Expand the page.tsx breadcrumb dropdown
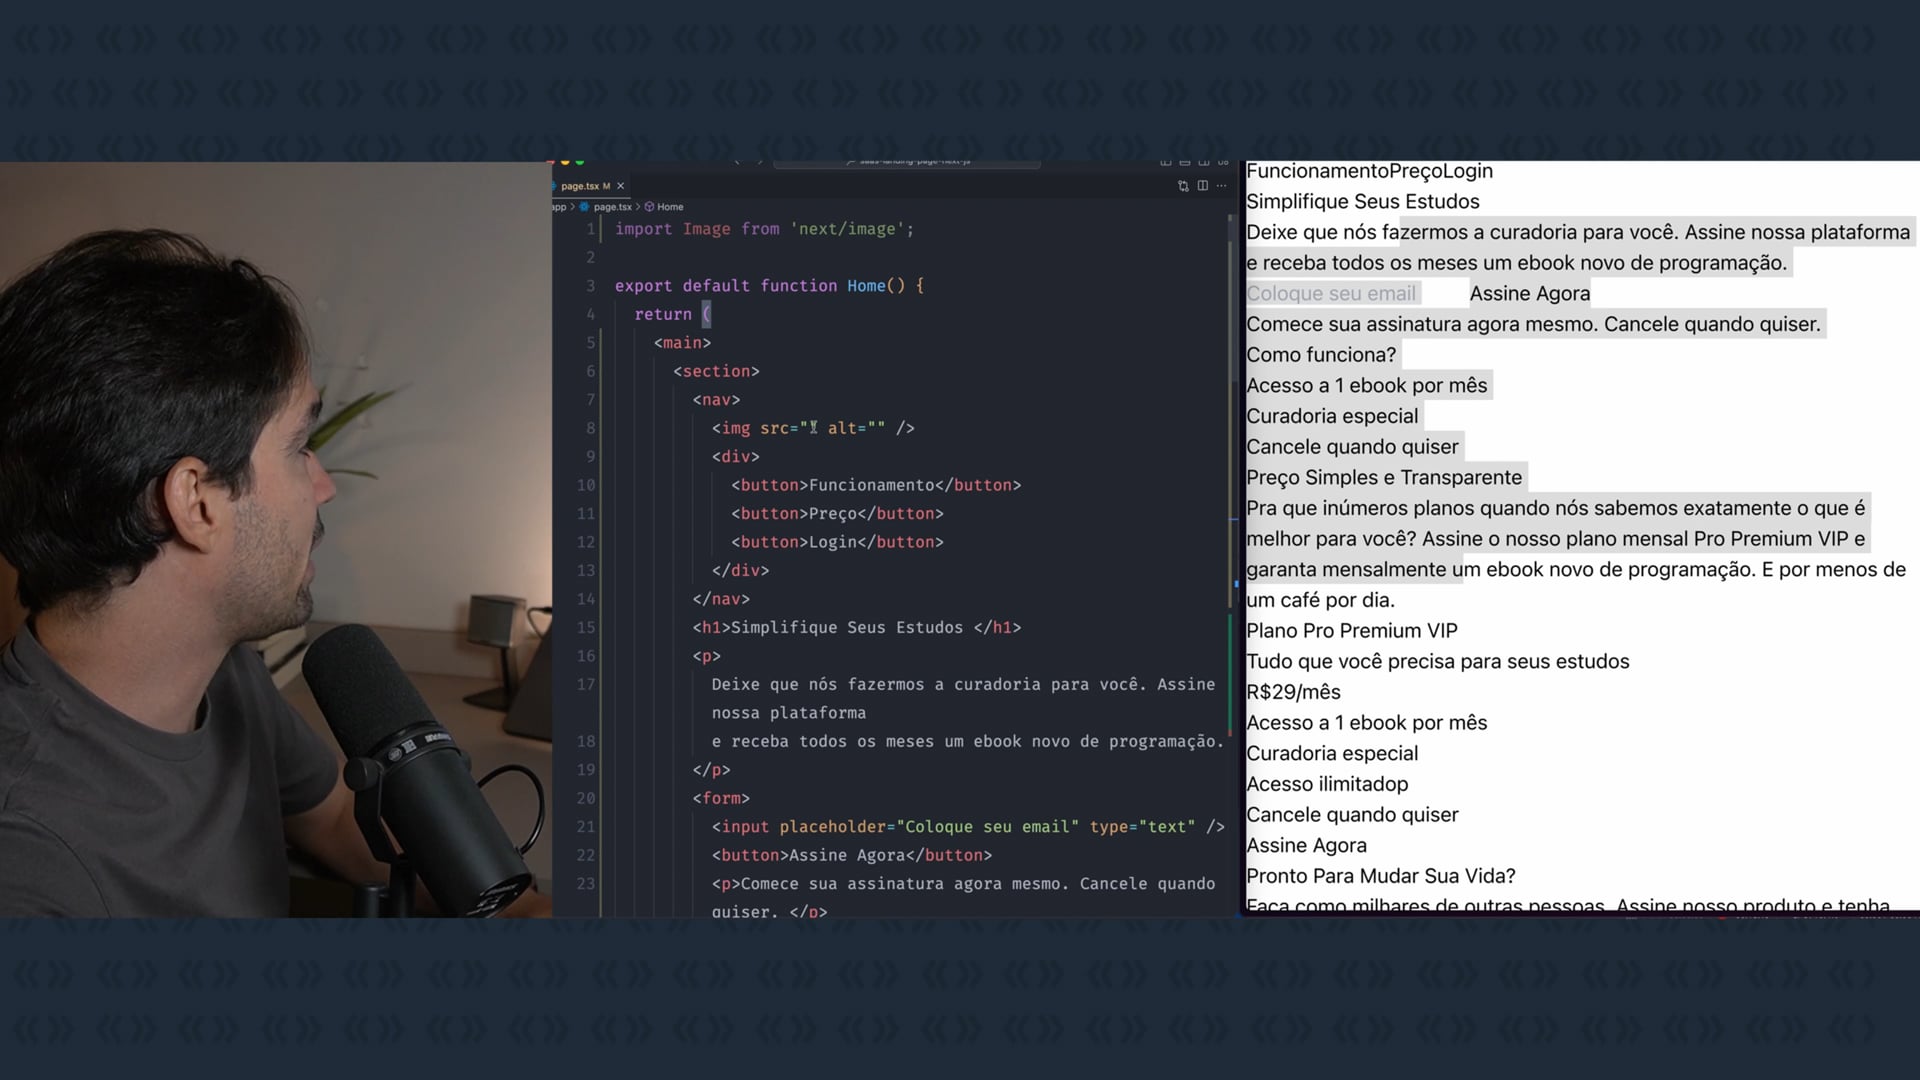Viewport: 1920px width, 1080px height. coord(612,207)
